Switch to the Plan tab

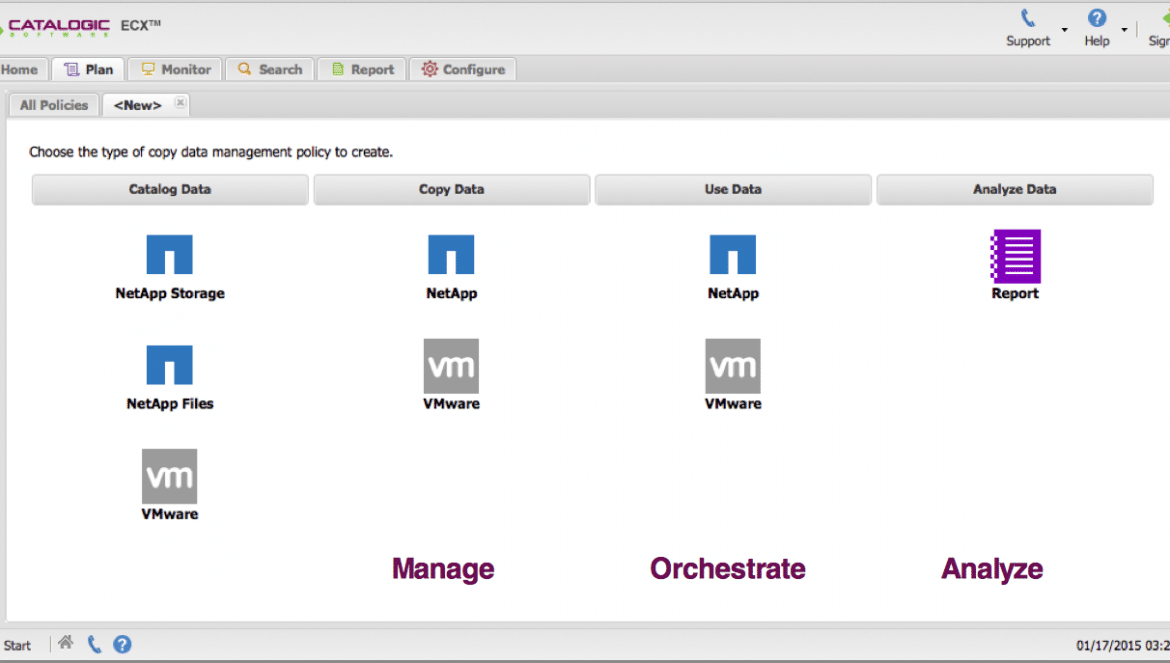tap(88, 69)
